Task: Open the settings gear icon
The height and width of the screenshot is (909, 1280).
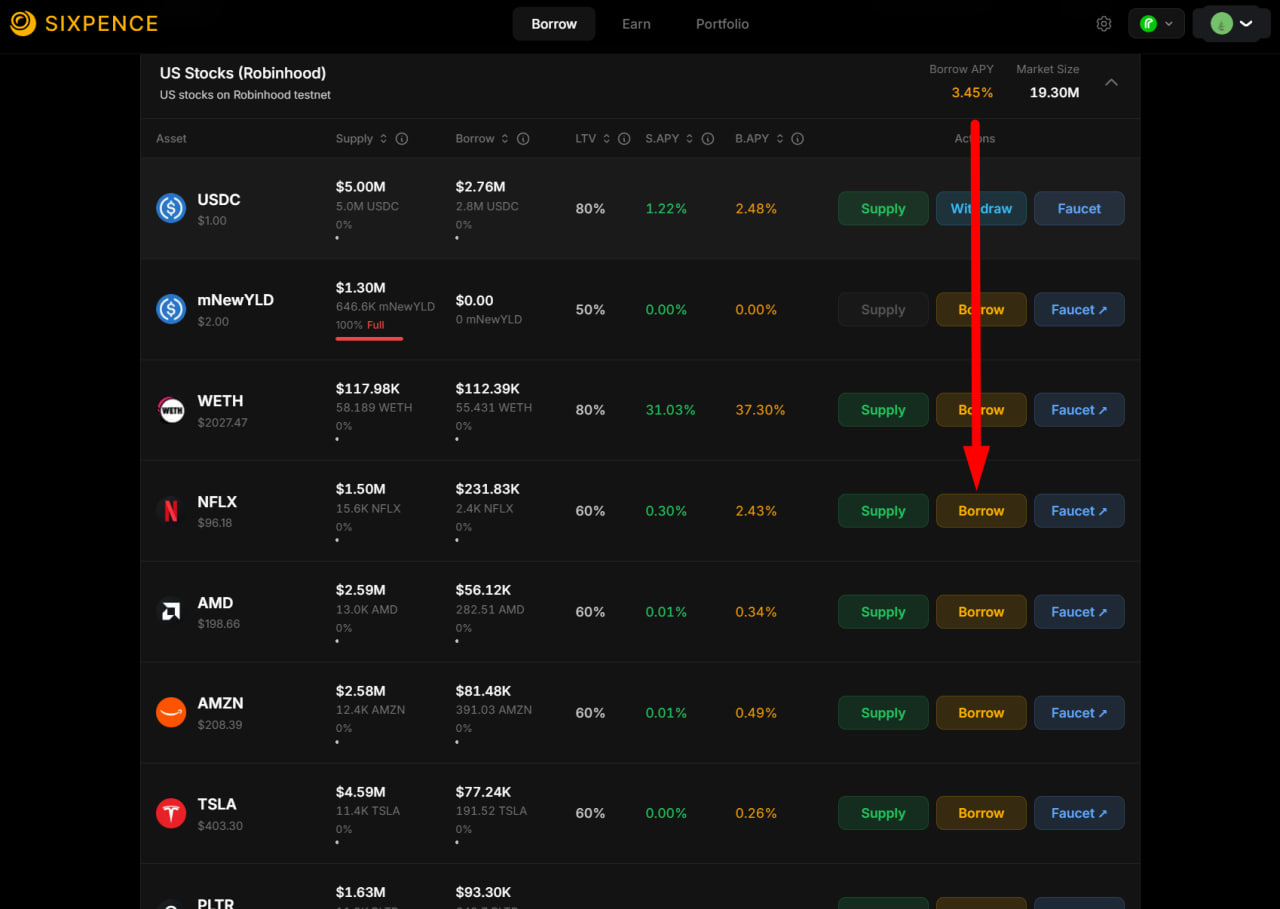Action: click(x=1104, y=24)
